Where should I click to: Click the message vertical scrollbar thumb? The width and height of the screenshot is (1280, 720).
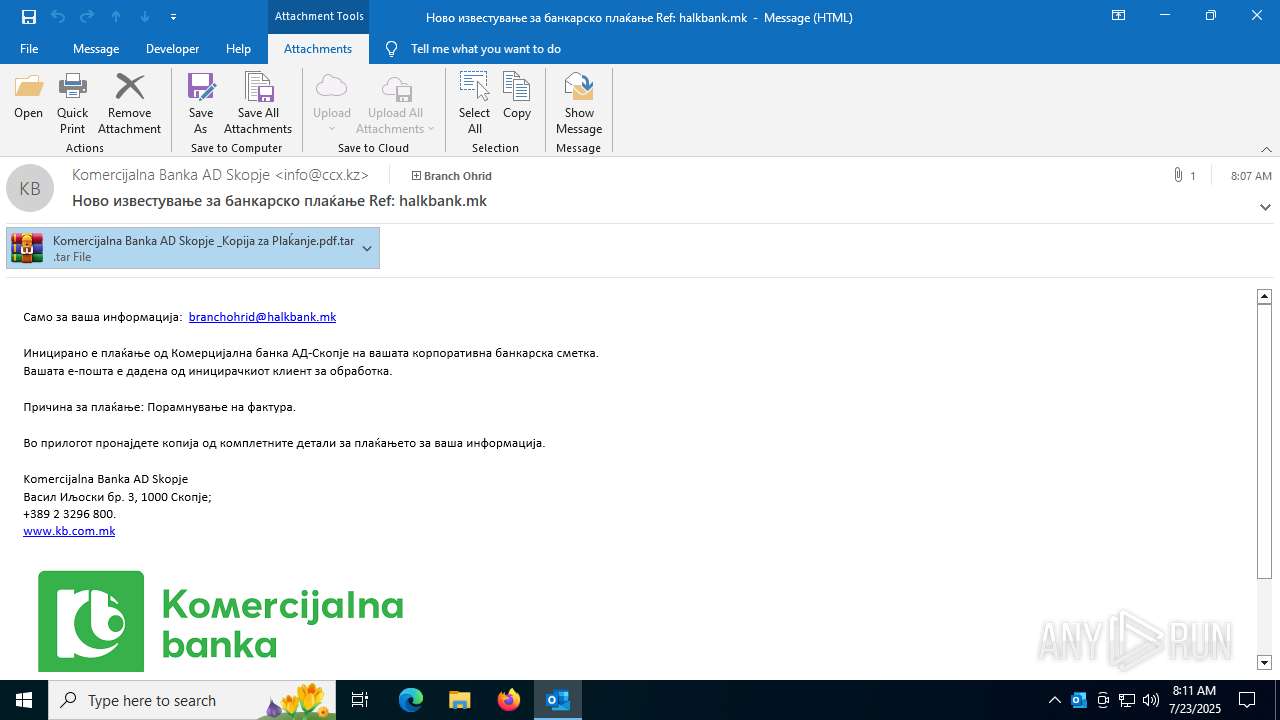[1264, 441]
